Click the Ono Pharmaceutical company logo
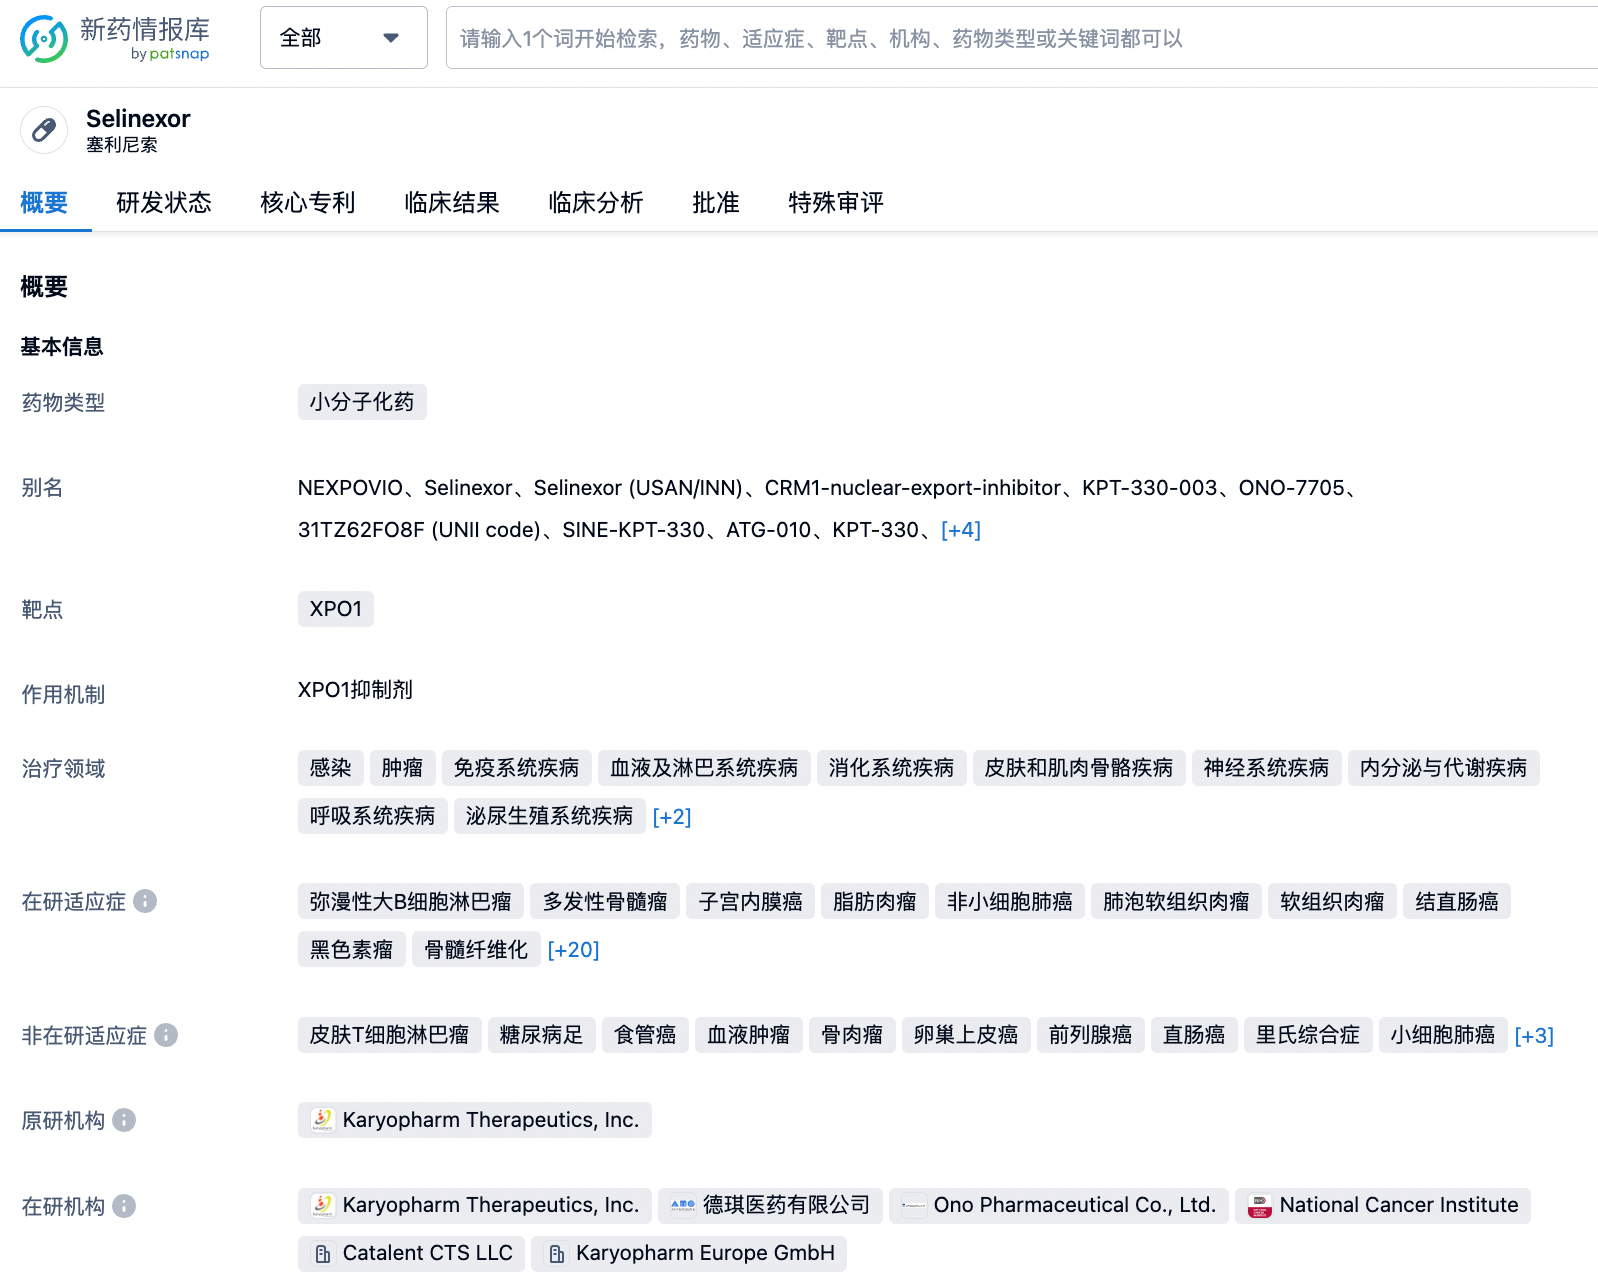Image resolution: width=1598 pixels, height=1288 pixels. point(913,1205)
